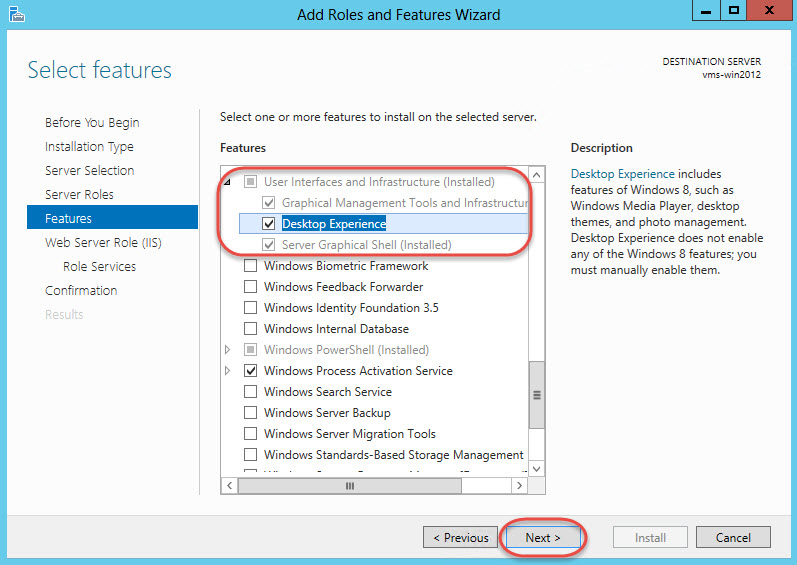
Task: Maximize the wizard window
Action: point(733,11)
